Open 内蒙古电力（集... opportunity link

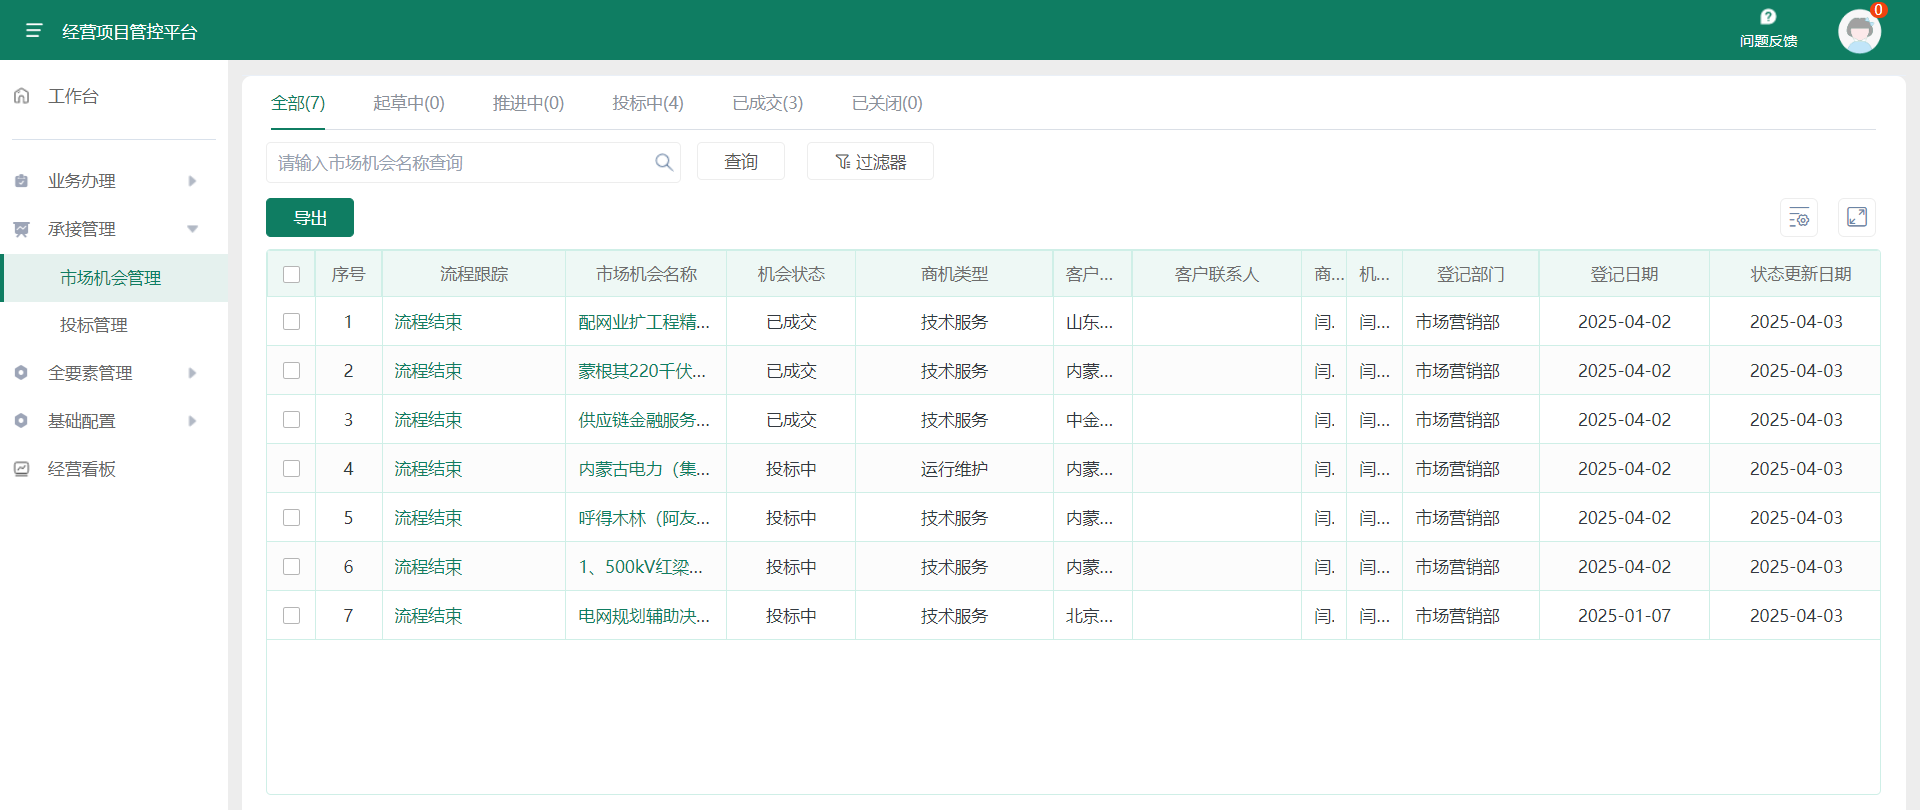pos(644,469)
